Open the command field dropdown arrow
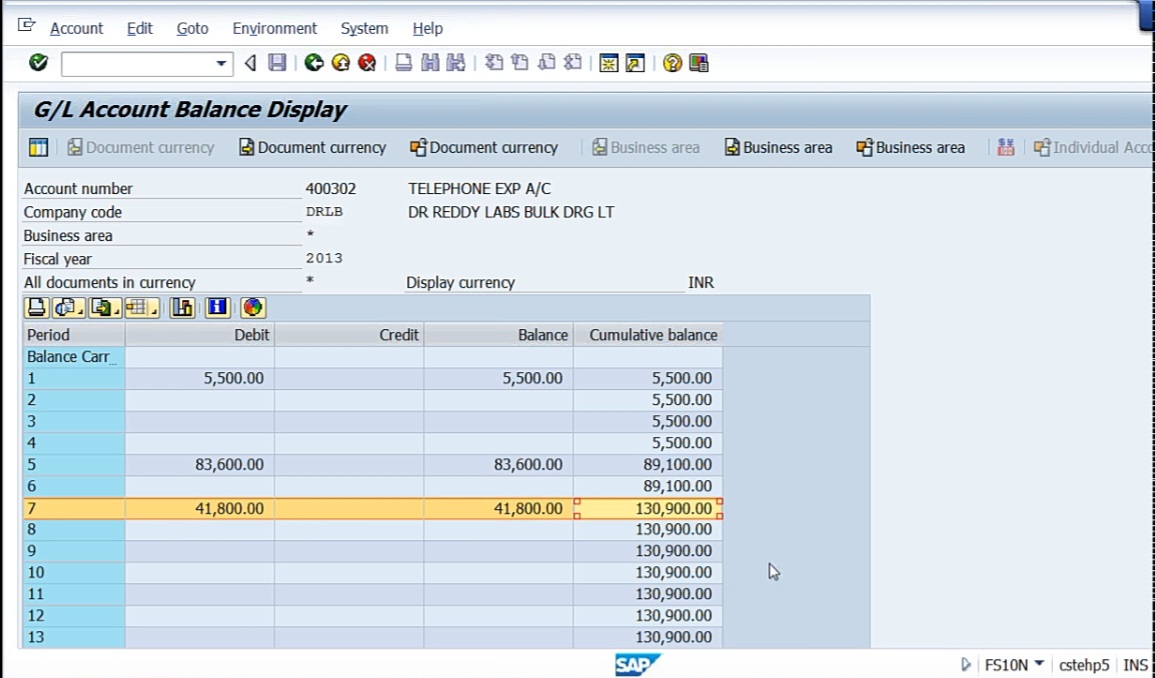Screen dimensions: 1155x678 (x=221, y=64)
